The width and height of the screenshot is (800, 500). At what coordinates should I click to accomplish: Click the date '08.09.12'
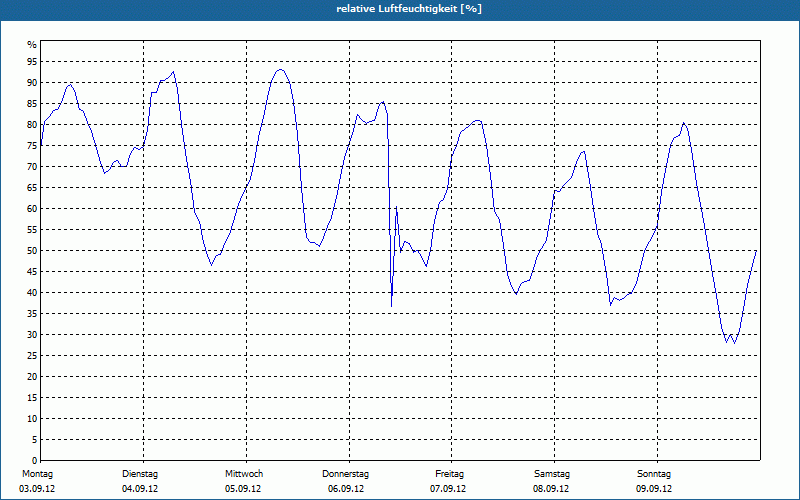click(x=551, y=489)
